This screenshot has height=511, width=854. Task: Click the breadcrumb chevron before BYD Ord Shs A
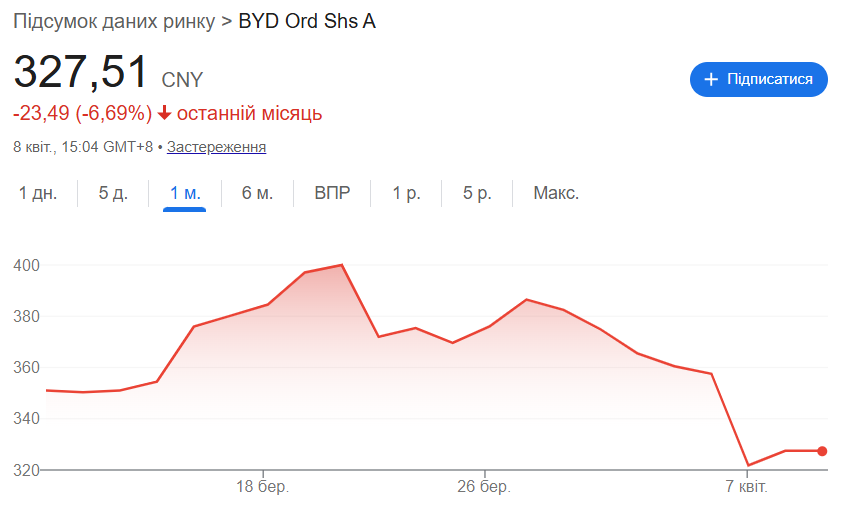(227, 21)
